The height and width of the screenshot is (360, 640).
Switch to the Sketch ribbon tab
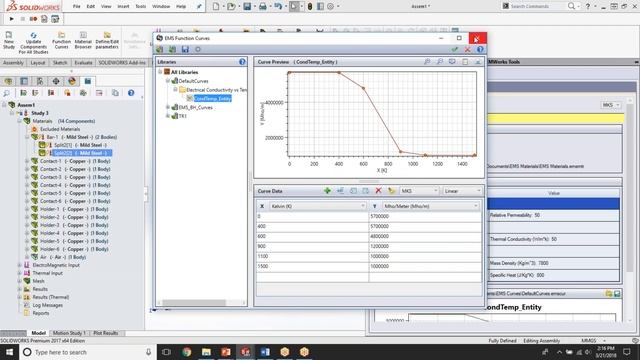click(60, 62)
